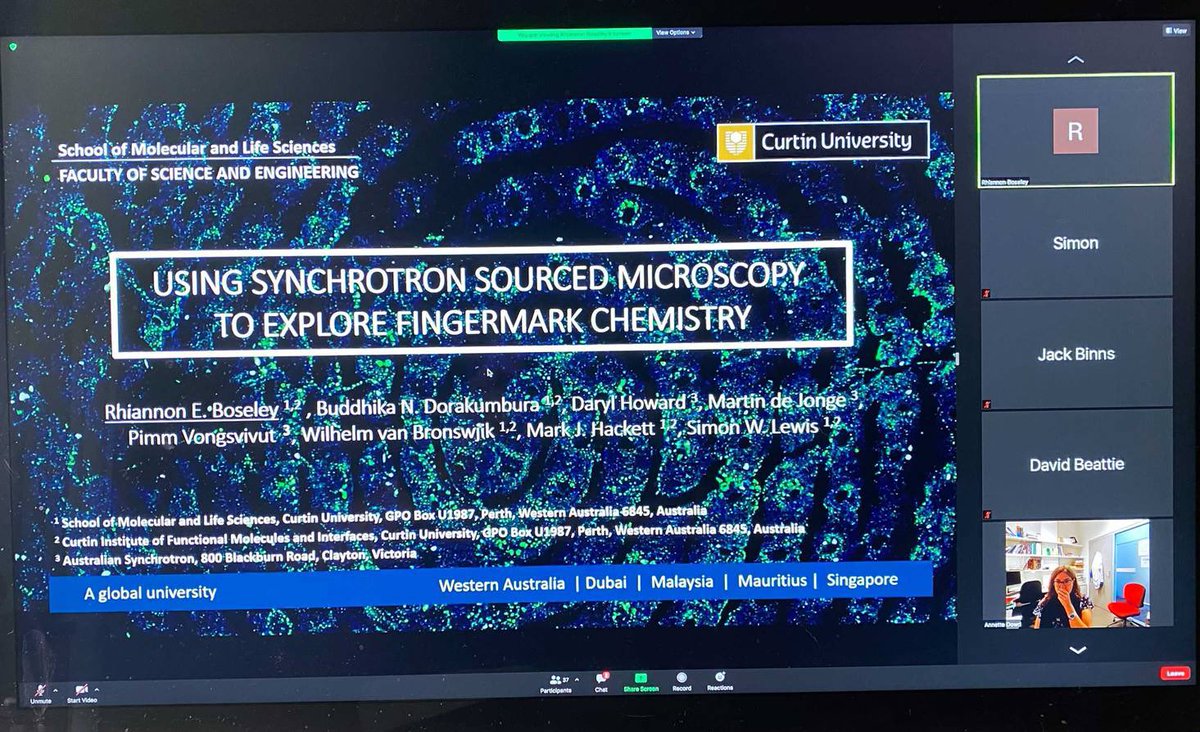Select Rhiannon Boseley's participant tile
This screenshot has width=1200, height=732.
coord(1075,130)
